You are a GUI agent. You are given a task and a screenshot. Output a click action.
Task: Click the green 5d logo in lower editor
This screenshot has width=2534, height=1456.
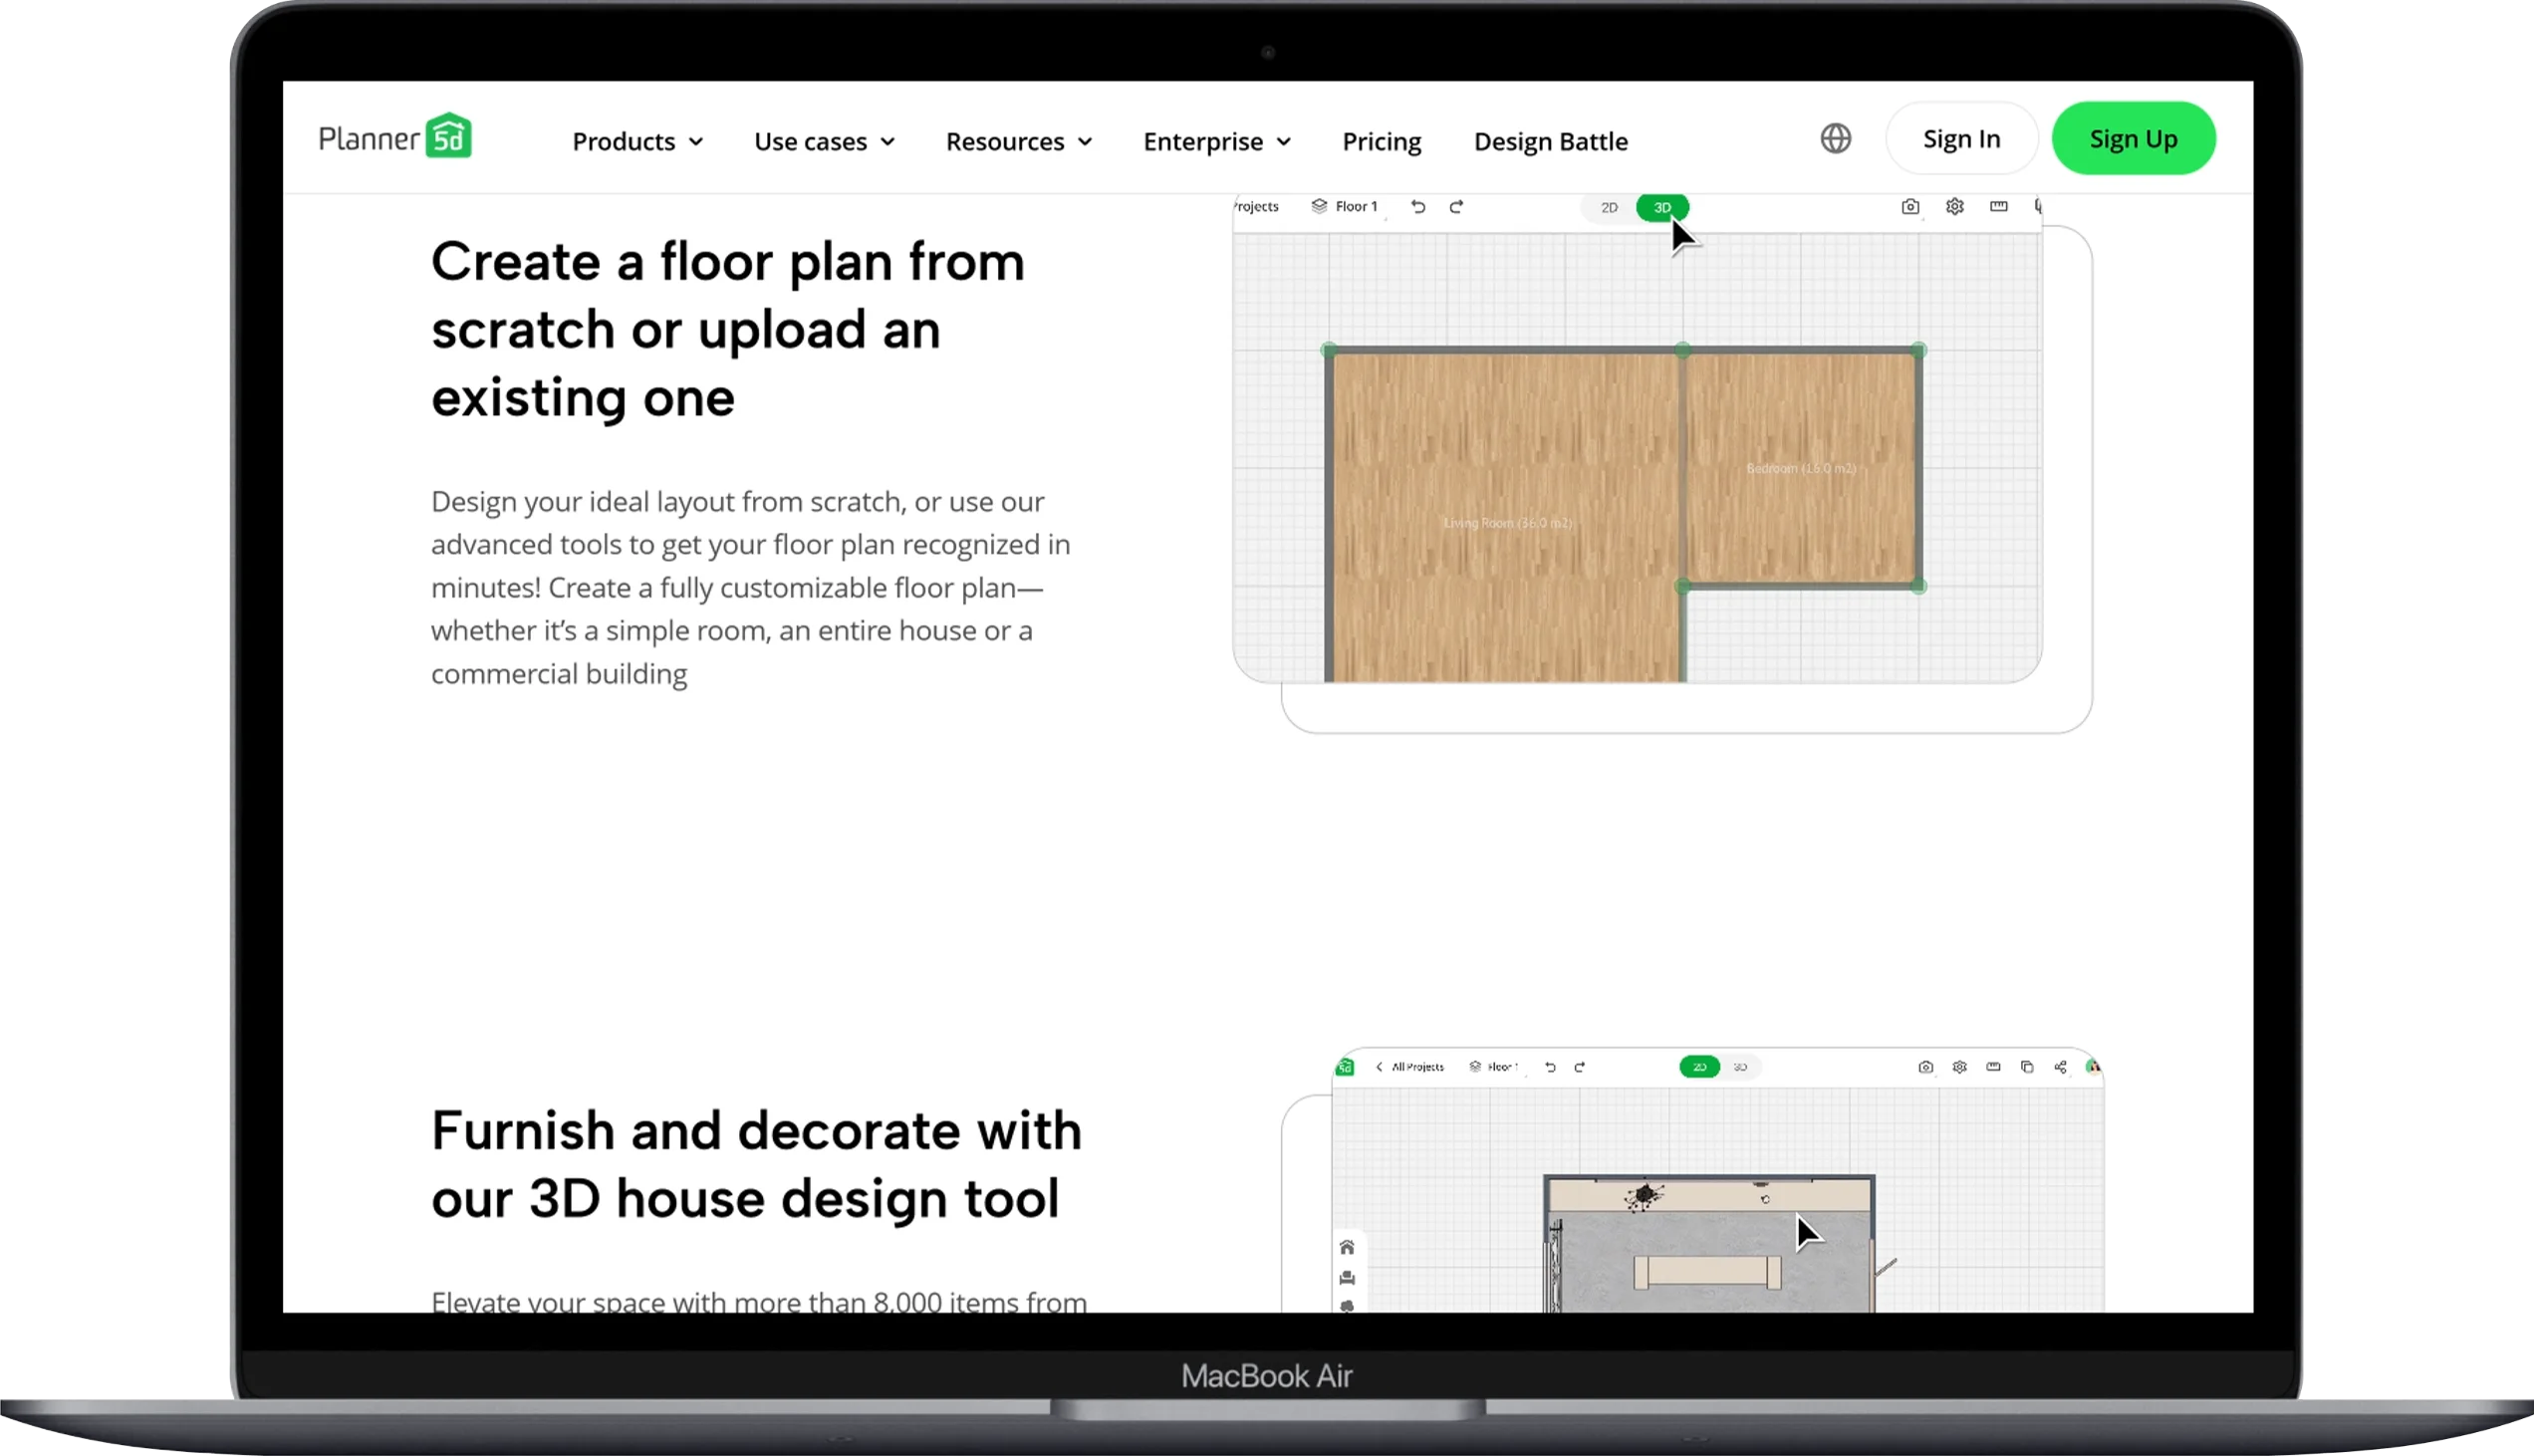click(1345, 1066)
